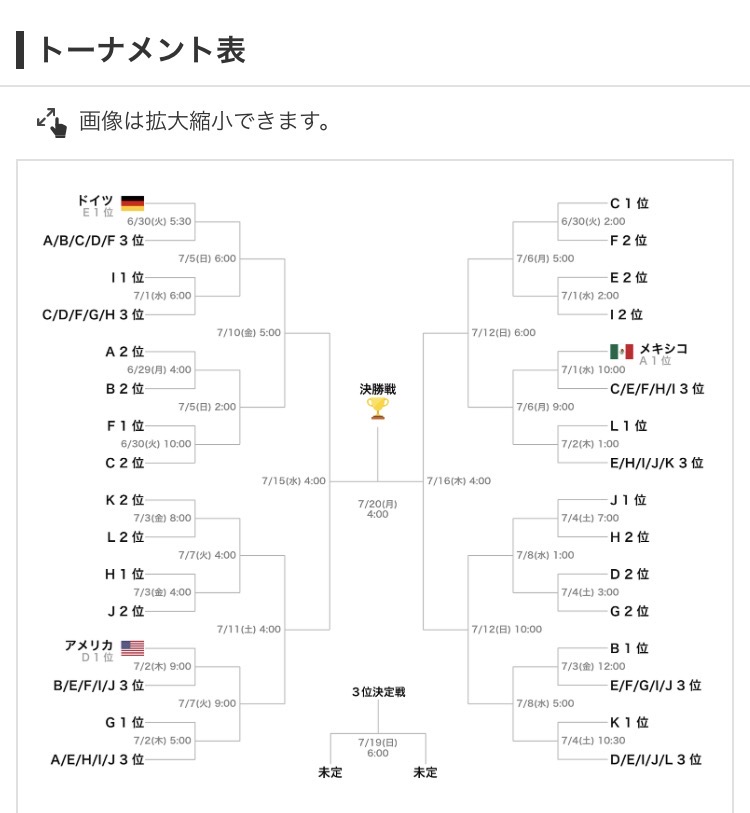Click the USA flag next to アメリカ

coord(132,648)
